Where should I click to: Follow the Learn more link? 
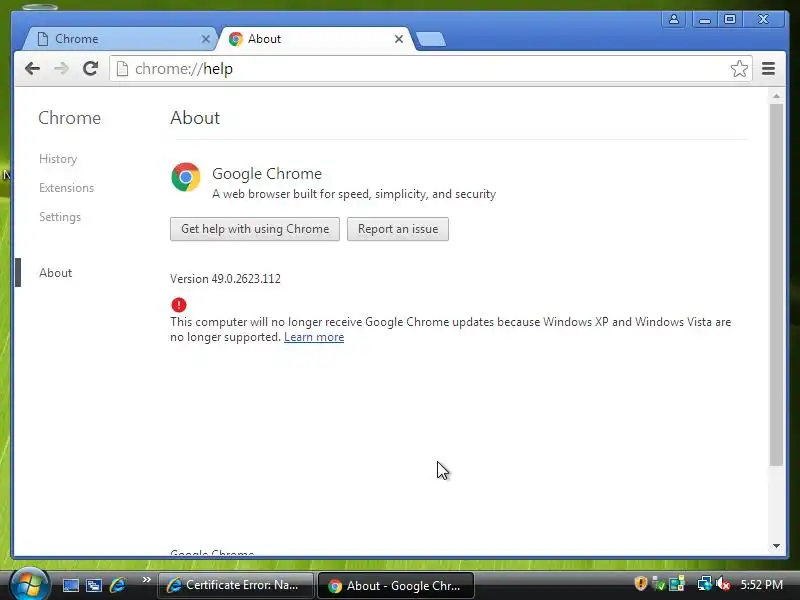tap(314, 337)
